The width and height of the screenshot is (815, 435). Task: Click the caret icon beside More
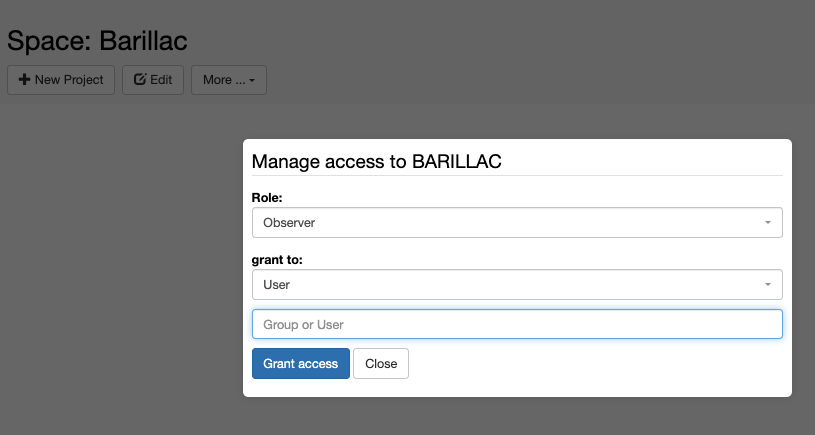point(252,81)
